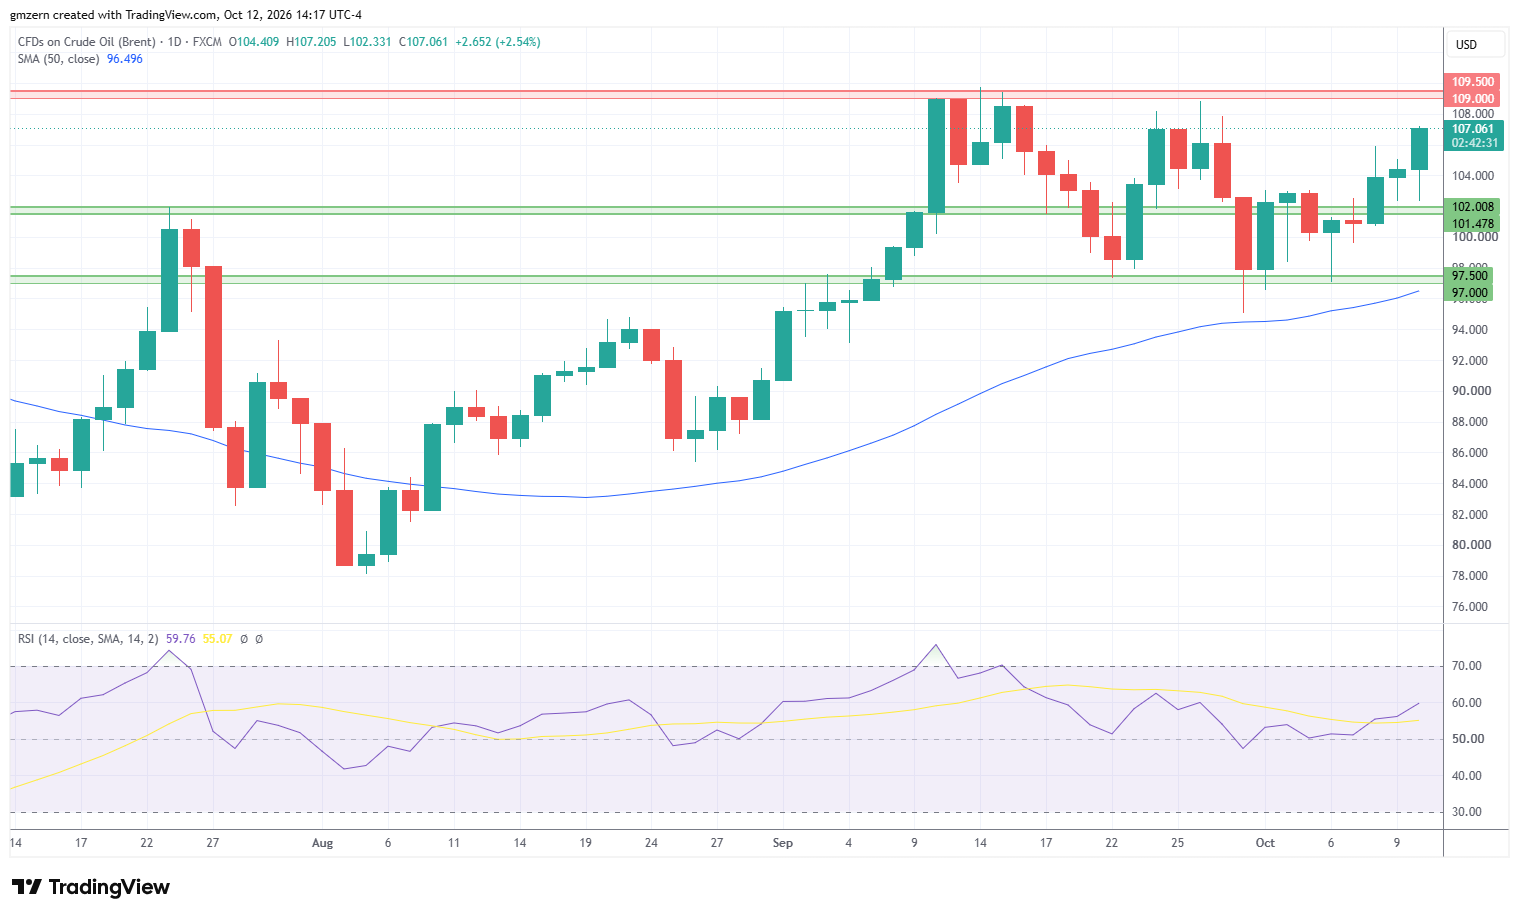Click the RSI 70.00 level label
The height and width of the screenshot is (917, 1519).
coord(1467,666)
